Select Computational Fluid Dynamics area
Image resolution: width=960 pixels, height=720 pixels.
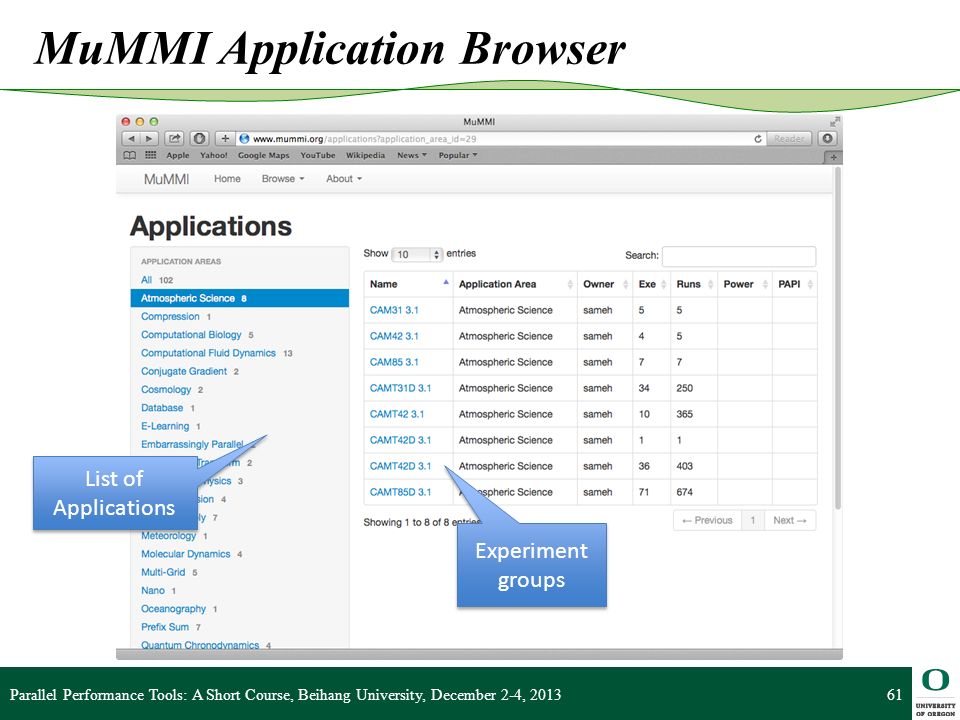click(208, 353)
